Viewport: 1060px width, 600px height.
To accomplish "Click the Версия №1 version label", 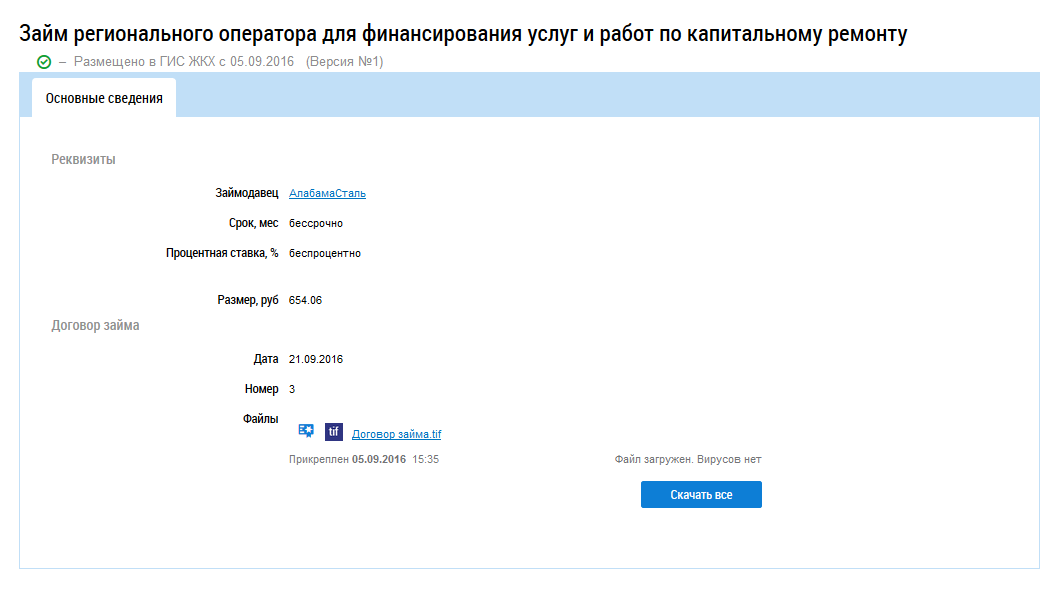I will (344, 62).
